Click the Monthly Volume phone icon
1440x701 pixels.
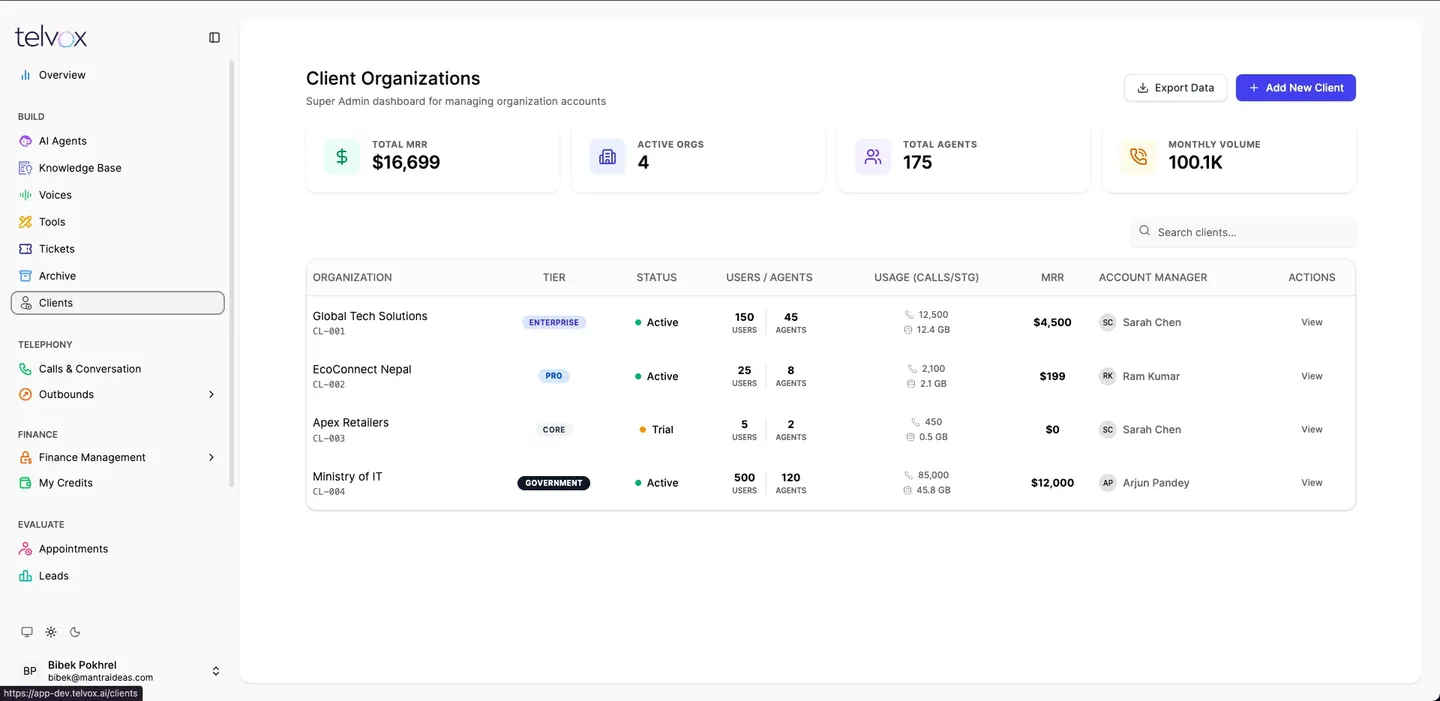pyautogui.click(x=1138, y=157)
